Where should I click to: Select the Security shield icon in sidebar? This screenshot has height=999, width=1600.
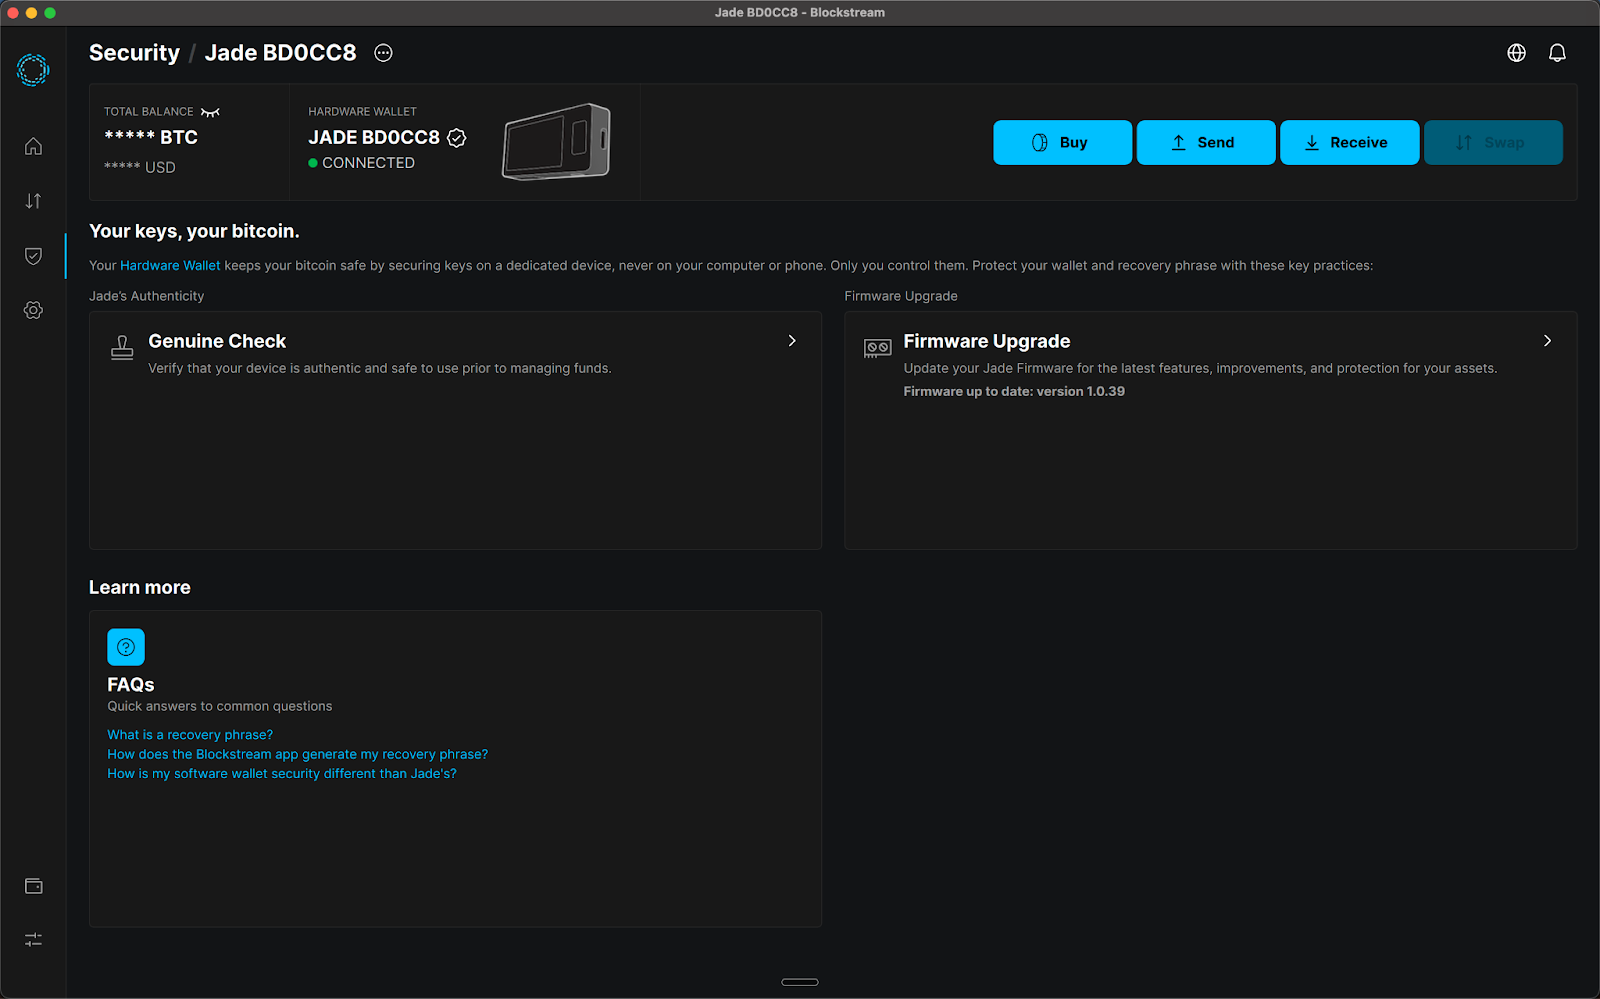pyautogui.click(x=33, y=256)
